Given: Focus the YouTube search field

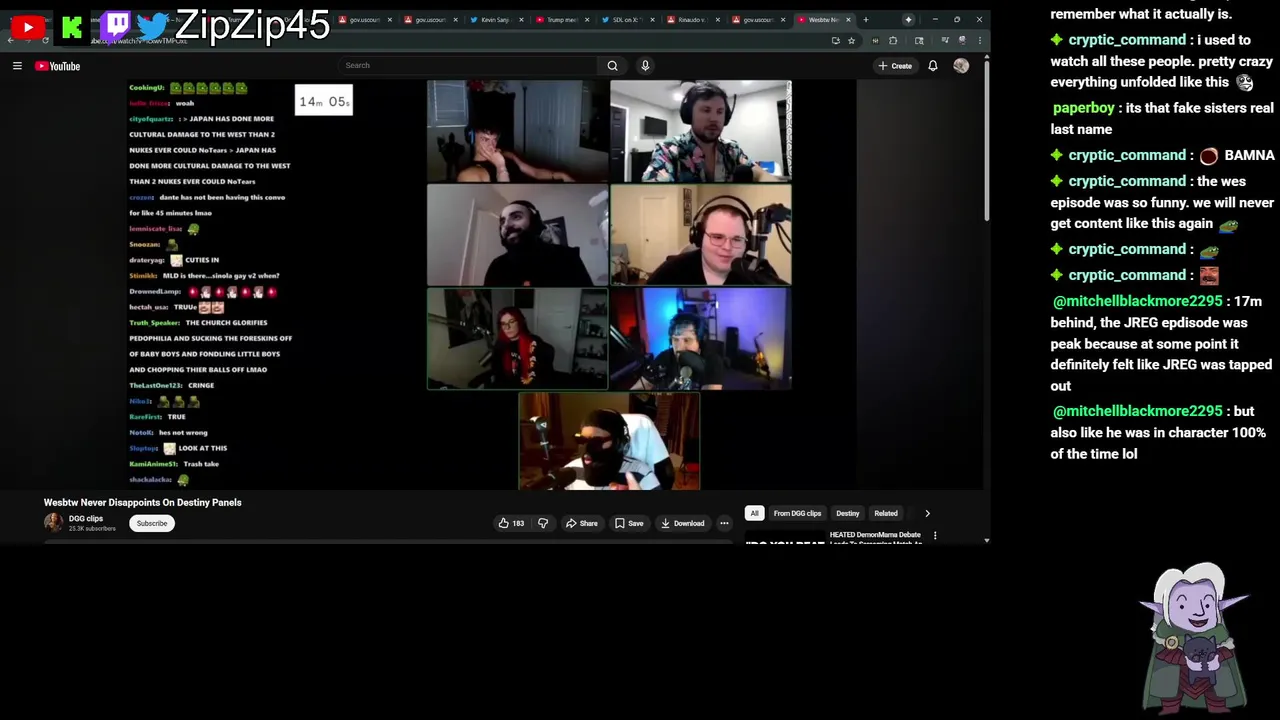Looking at the screenshot, I should [468, 65].
